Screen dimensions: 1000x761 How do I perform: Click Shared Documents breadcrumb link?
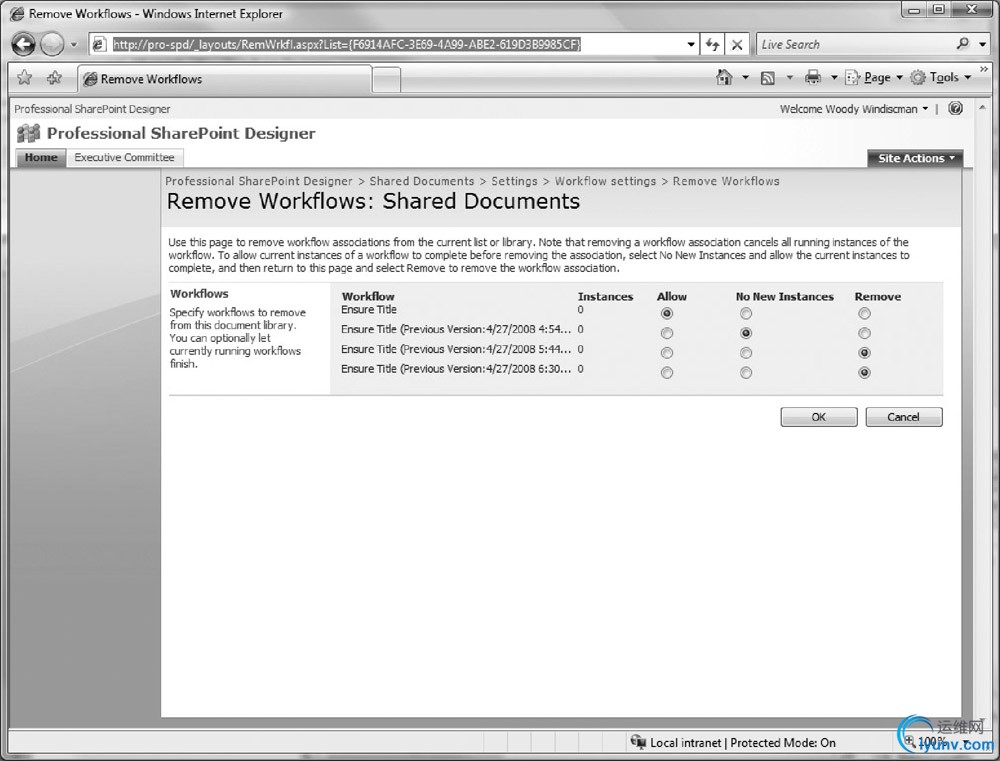click(422, 181)
